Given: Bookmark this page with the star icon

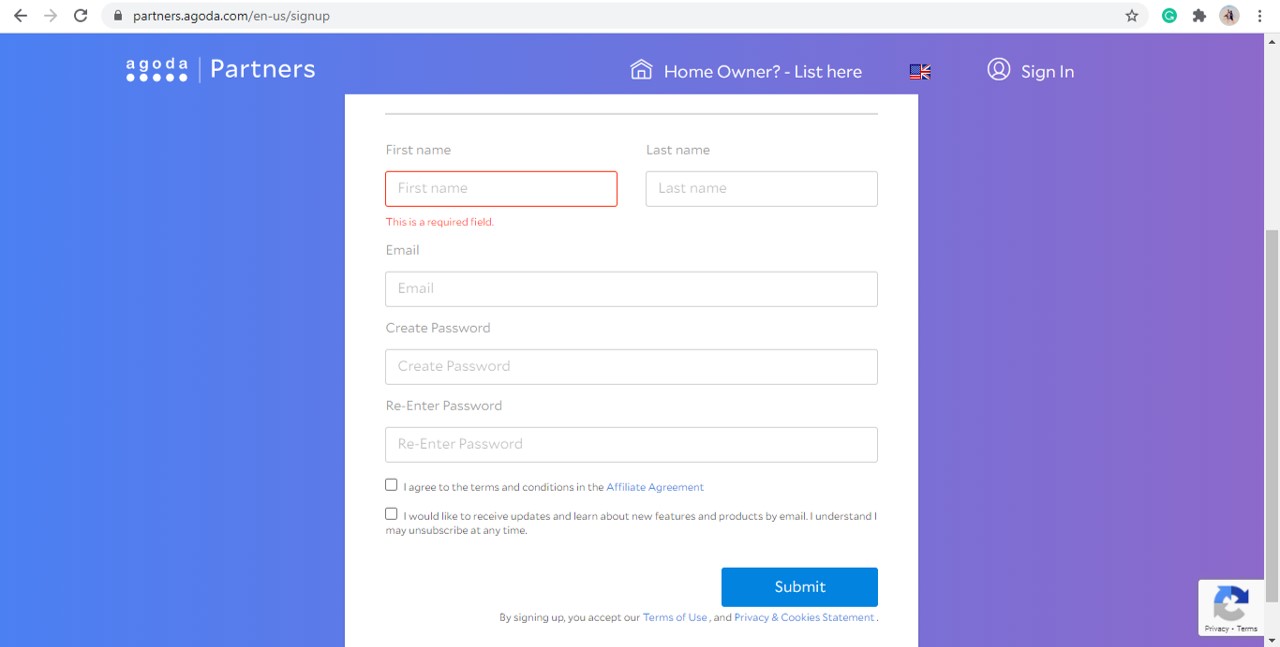Looking at the screenshot, I should tap(1132, 16).
